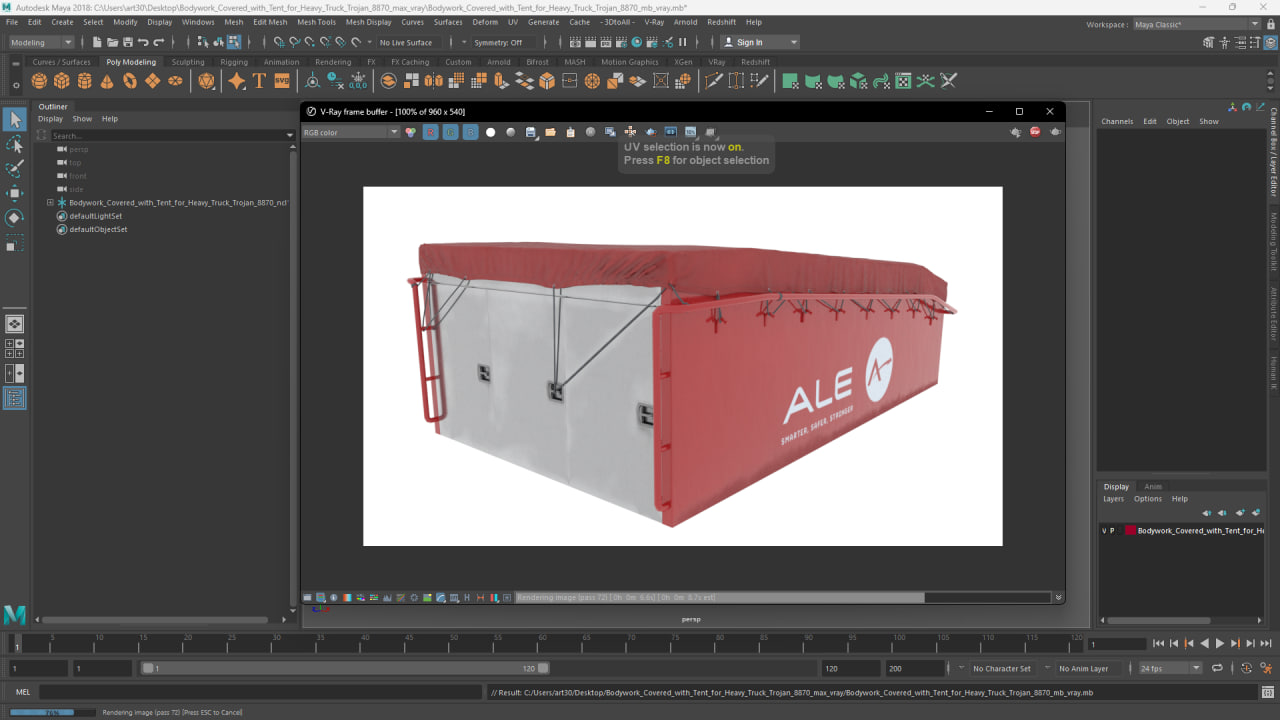This screenshot has width=1280, height=720.
Task: Click the New scene icon
Action: coord(97,42)
